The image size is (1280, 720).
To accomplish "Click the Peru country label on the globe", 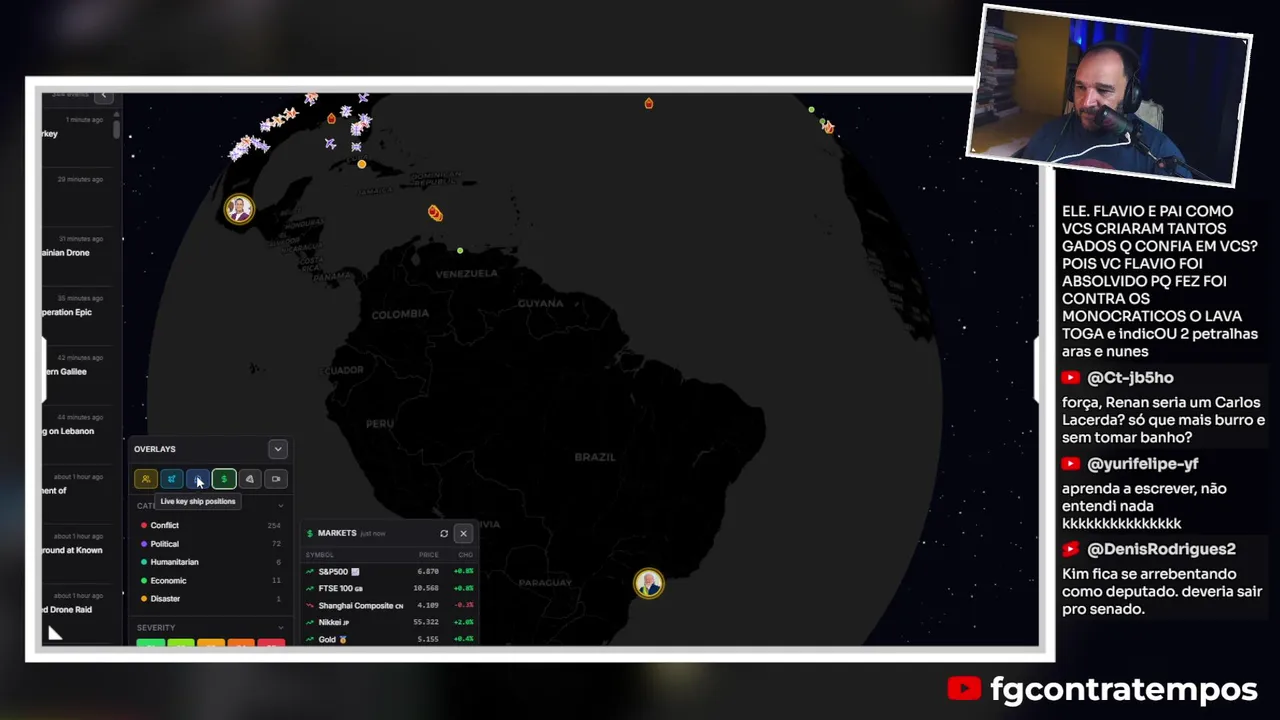I will coord(380,424).
